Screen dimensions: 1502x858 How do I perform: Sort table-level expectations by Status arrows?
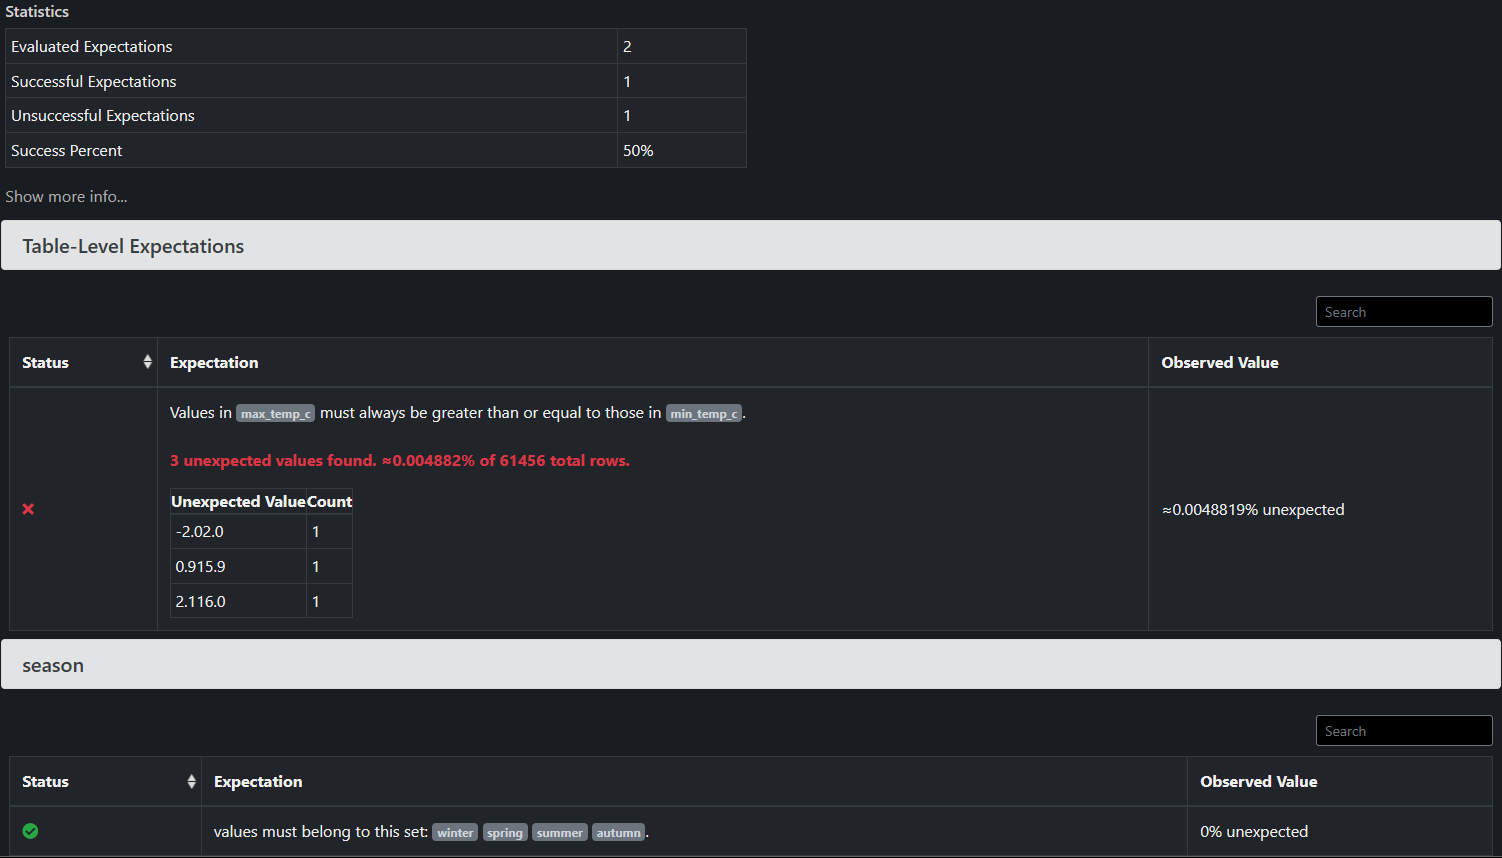point(147,362)
